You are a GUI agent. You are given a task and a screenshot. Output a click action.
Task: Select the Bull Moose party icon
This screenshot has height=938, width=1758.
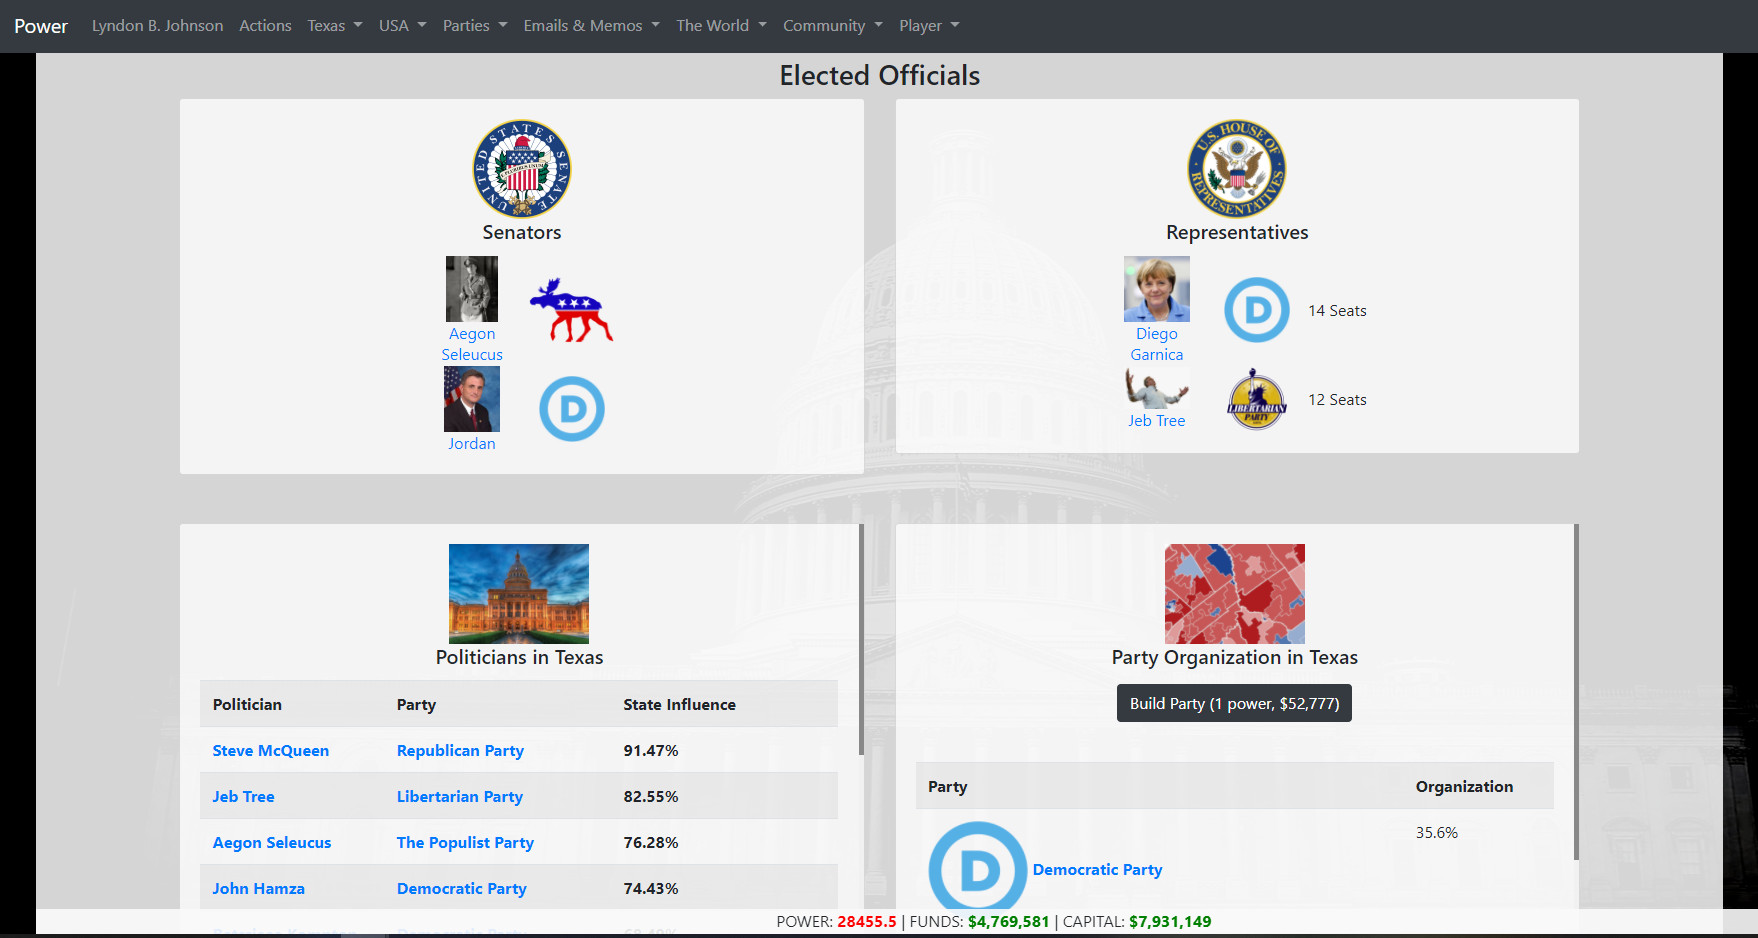tap(571, 309)
